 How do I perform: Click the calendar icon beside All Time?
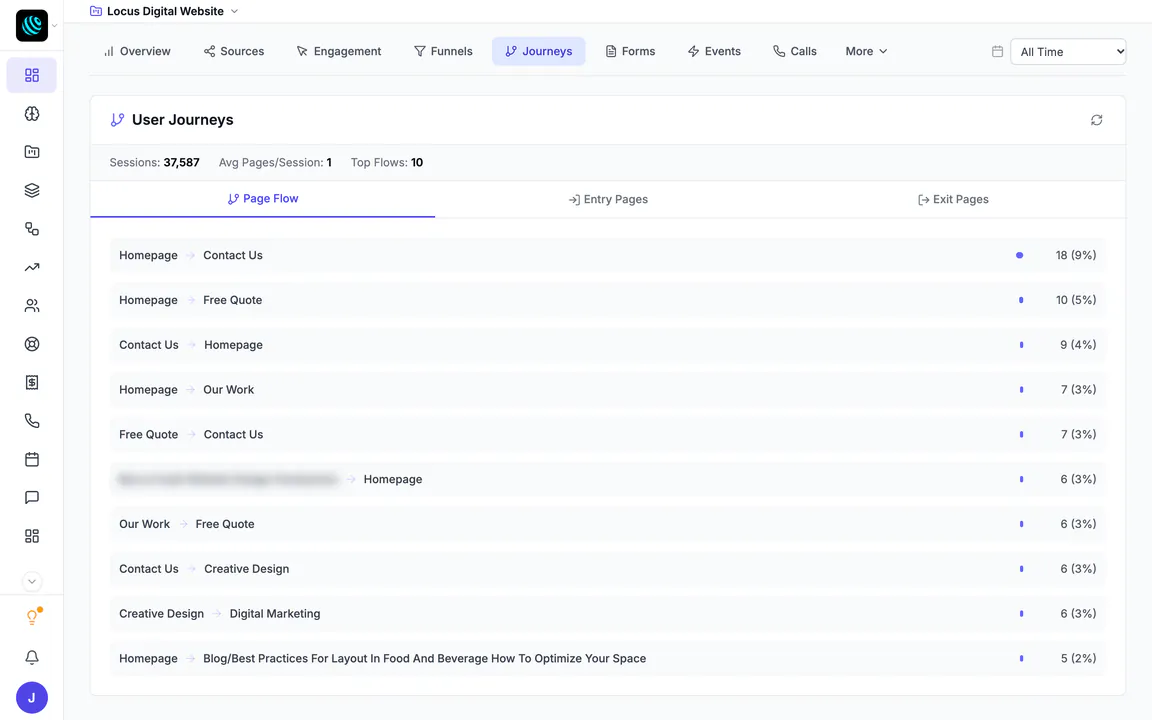(x=997, y=51)
